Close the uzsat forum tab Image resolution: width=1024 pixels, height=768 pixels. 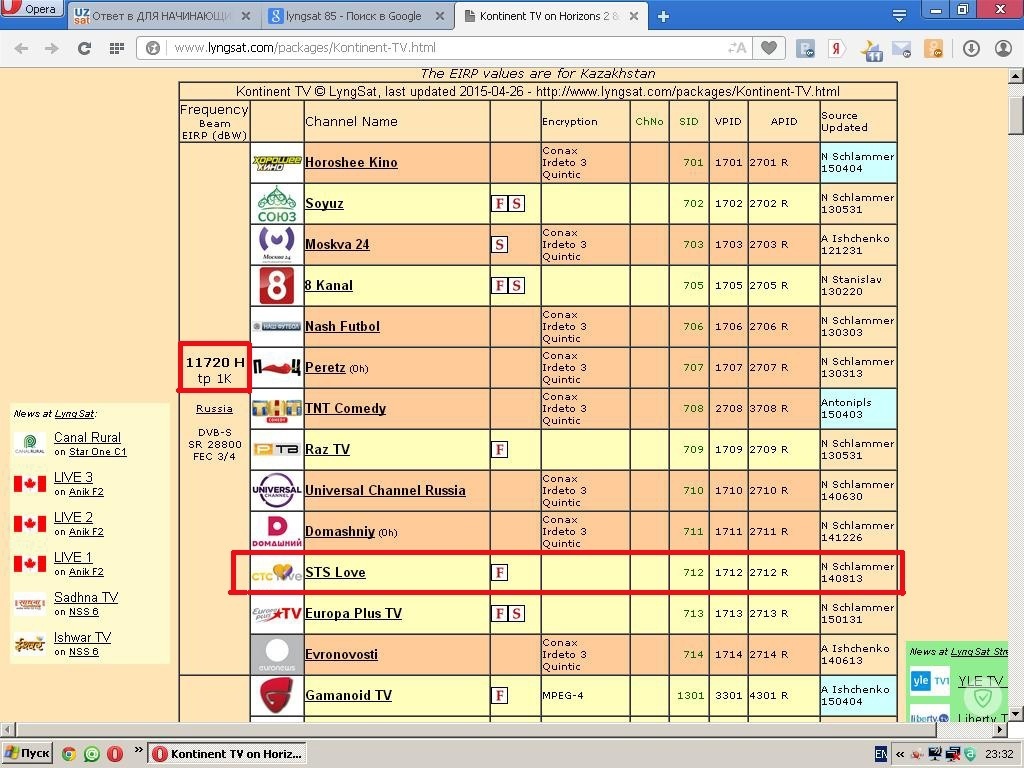(x=246, y=16)
